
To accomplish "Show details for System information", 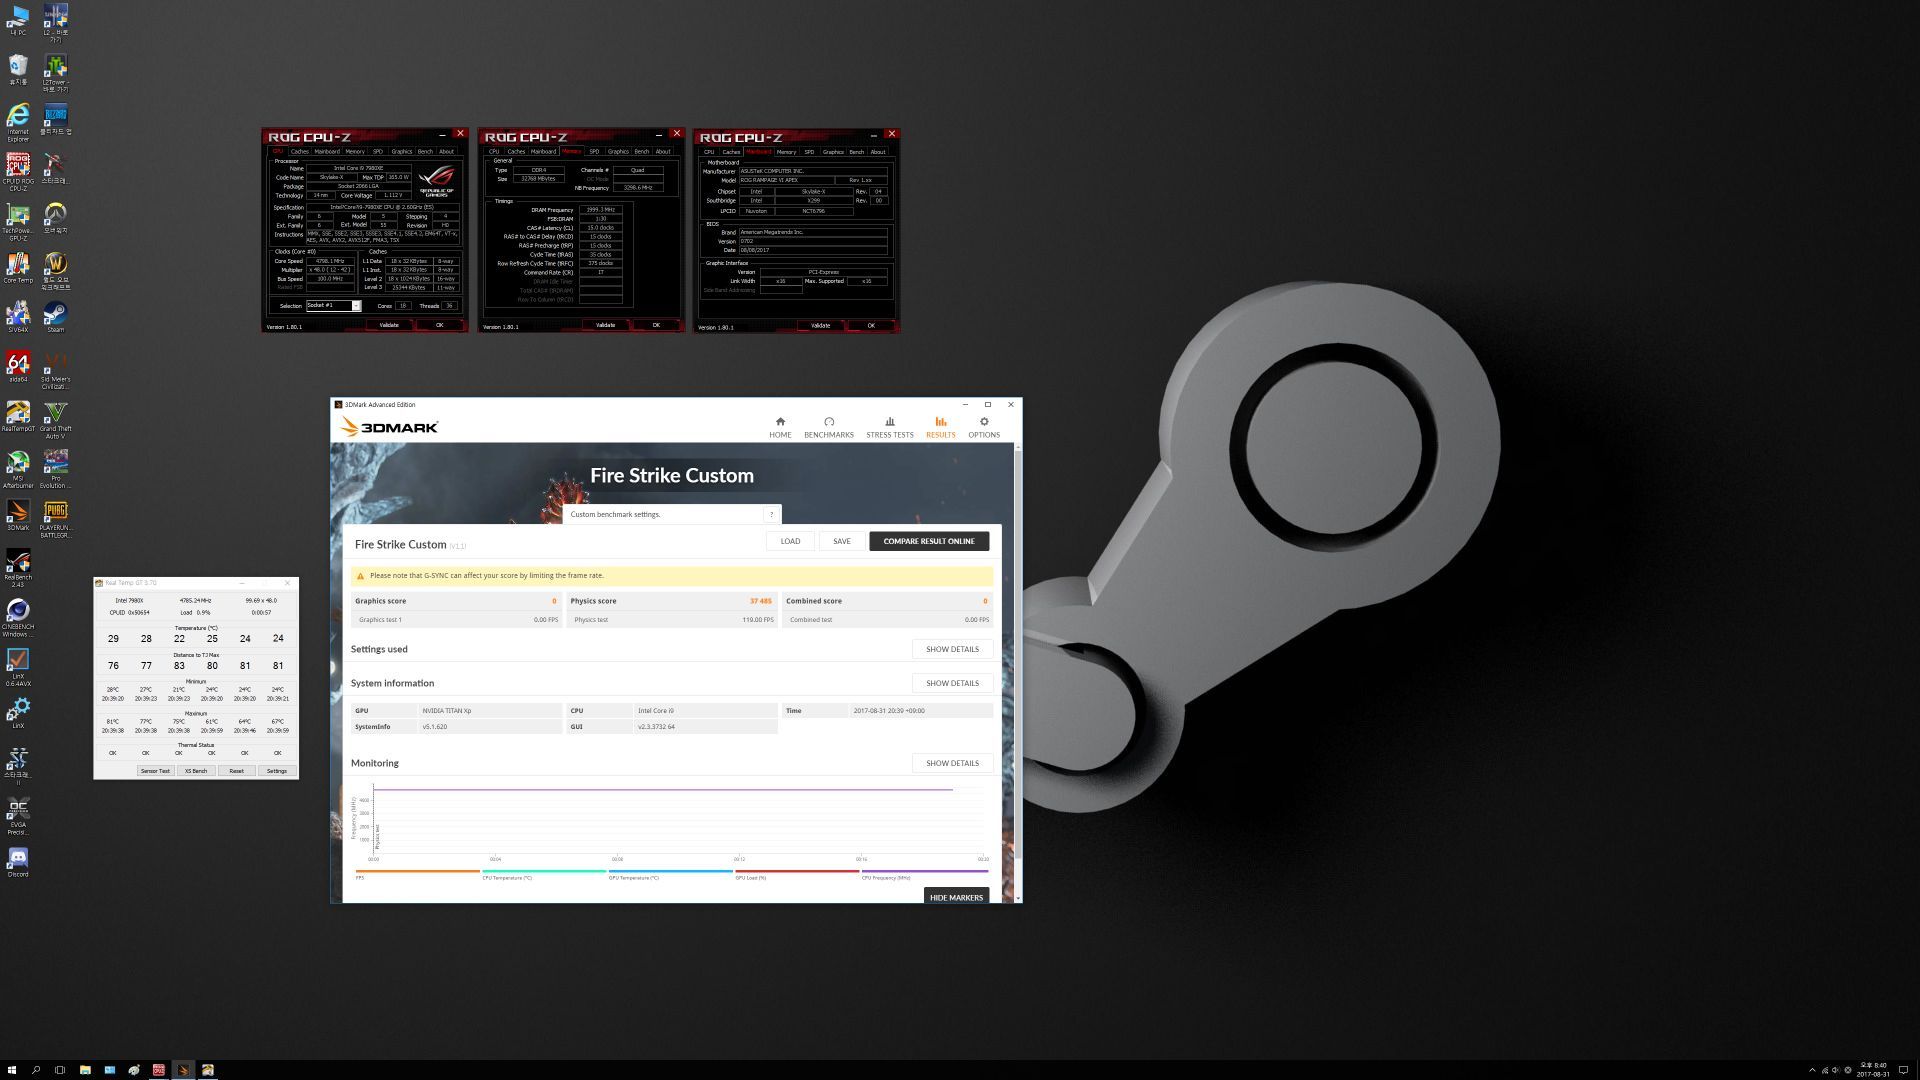I will (952, 683).
